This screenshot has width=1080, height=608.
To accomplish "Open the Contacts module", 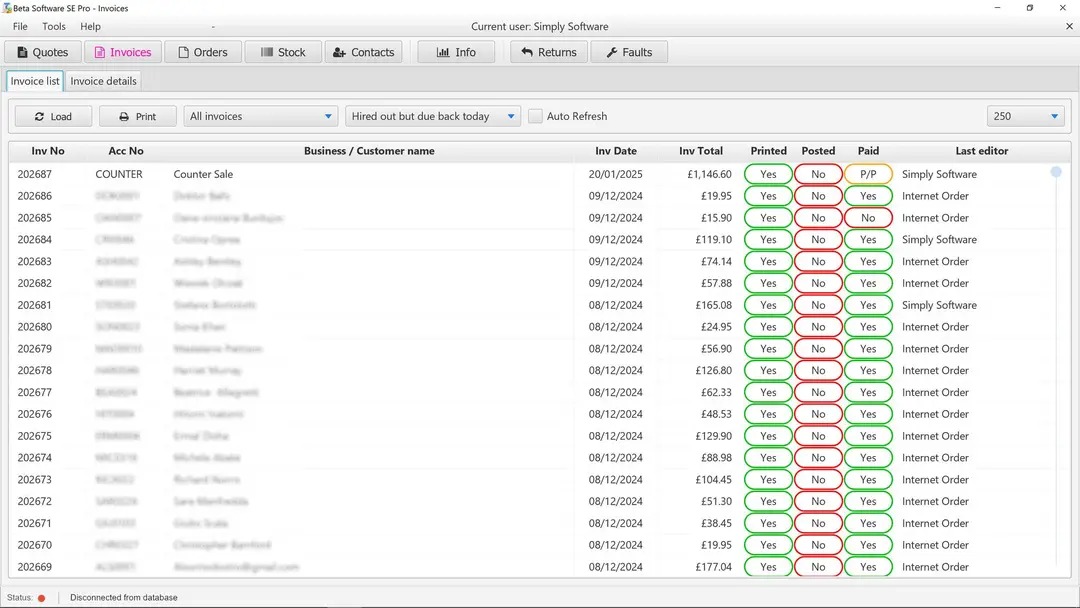I will 364,52.
